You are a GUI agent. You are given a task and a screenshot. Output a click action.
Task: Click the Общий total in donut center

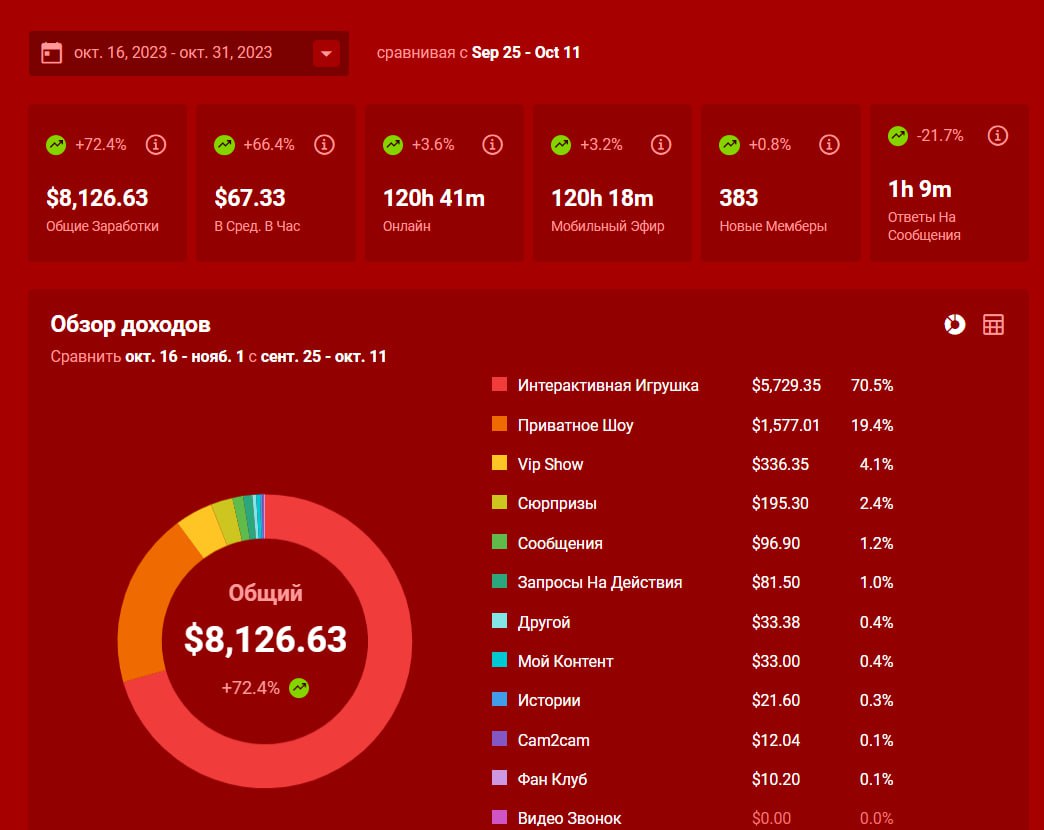265,638
